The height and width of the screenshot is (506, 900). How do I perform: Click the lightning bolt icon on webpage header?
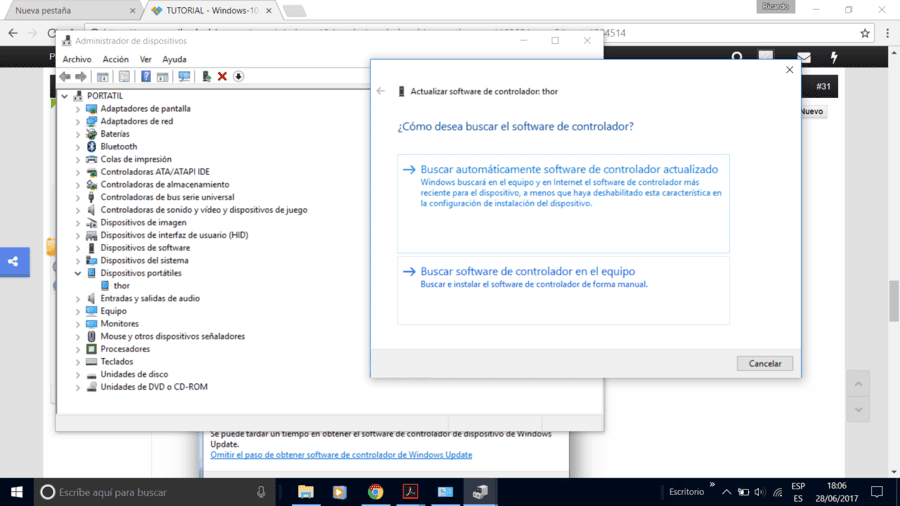tap(834, 57)
